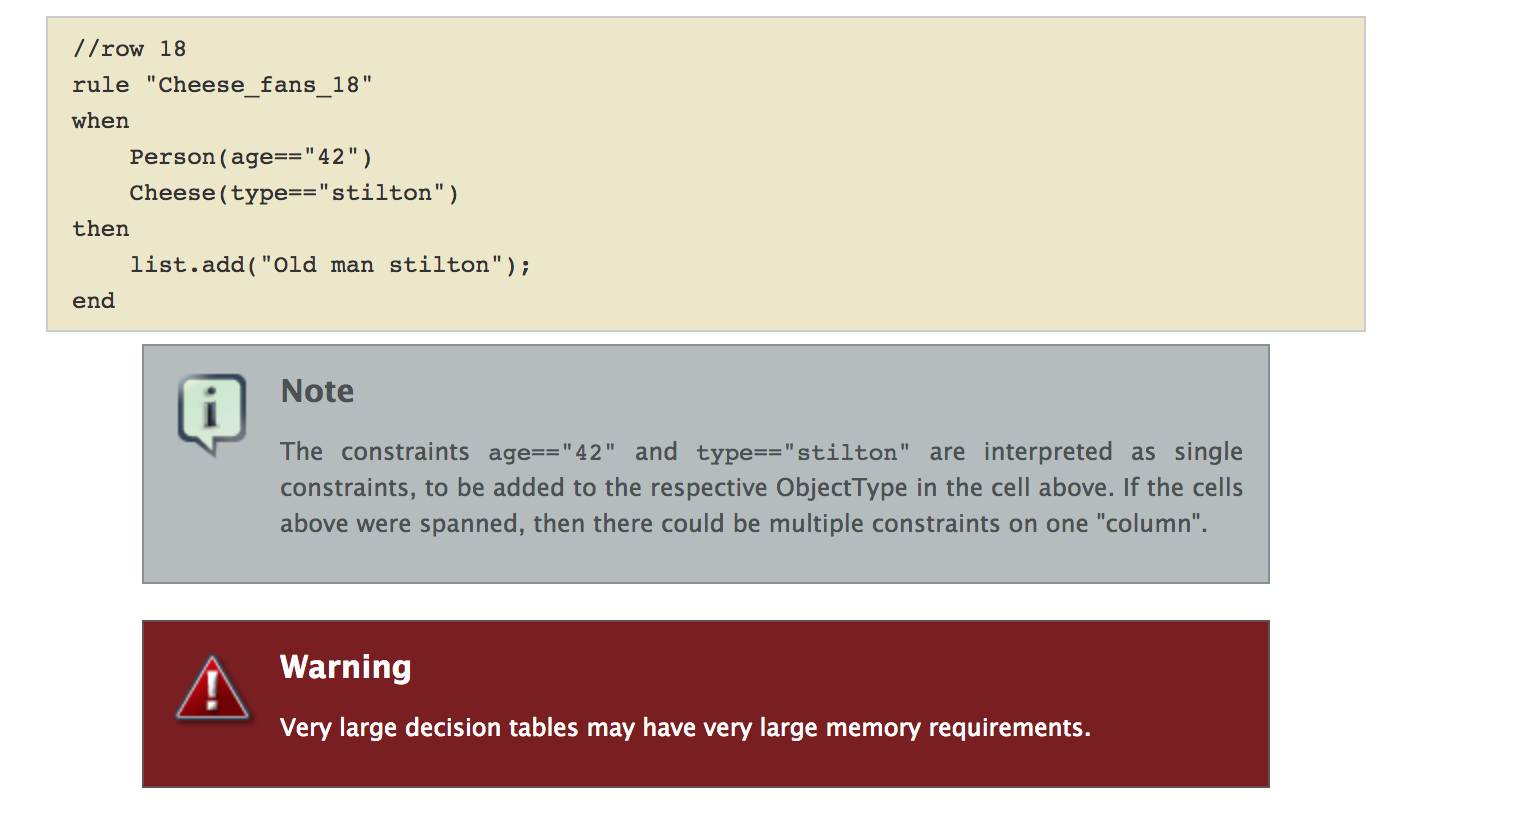Click the Note heading
The image size is (1522, 814).
(317, 391)
